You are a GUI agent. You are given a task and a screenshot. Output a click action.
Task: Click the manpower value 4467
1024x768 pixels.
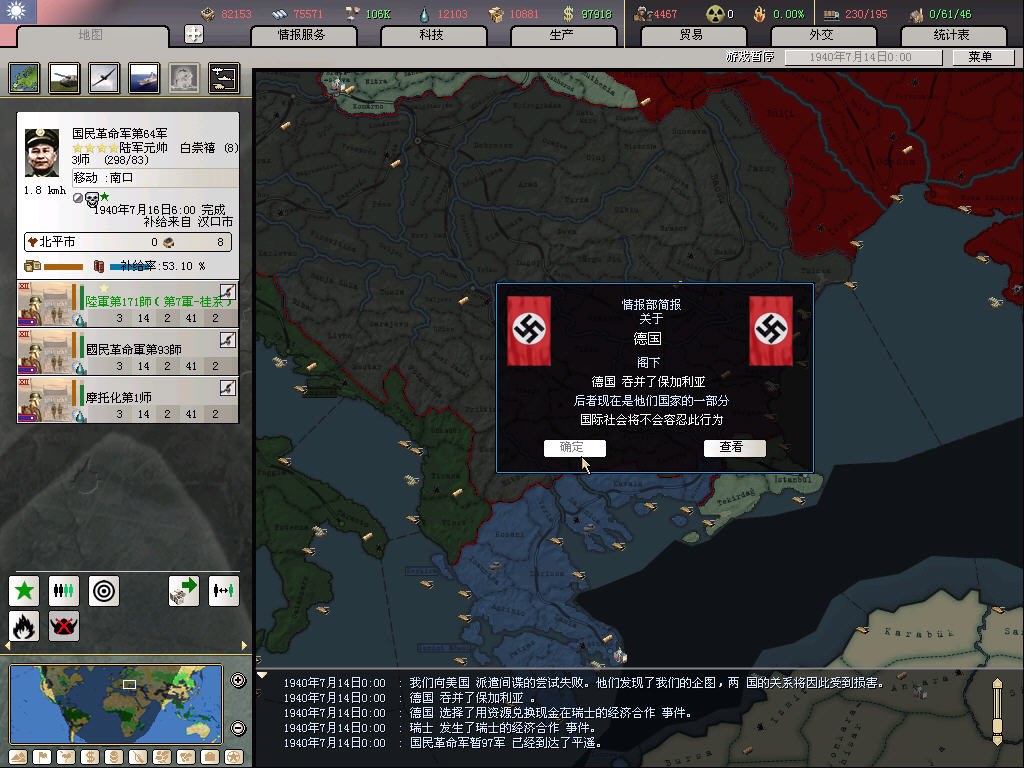click(x=665, y=14)
